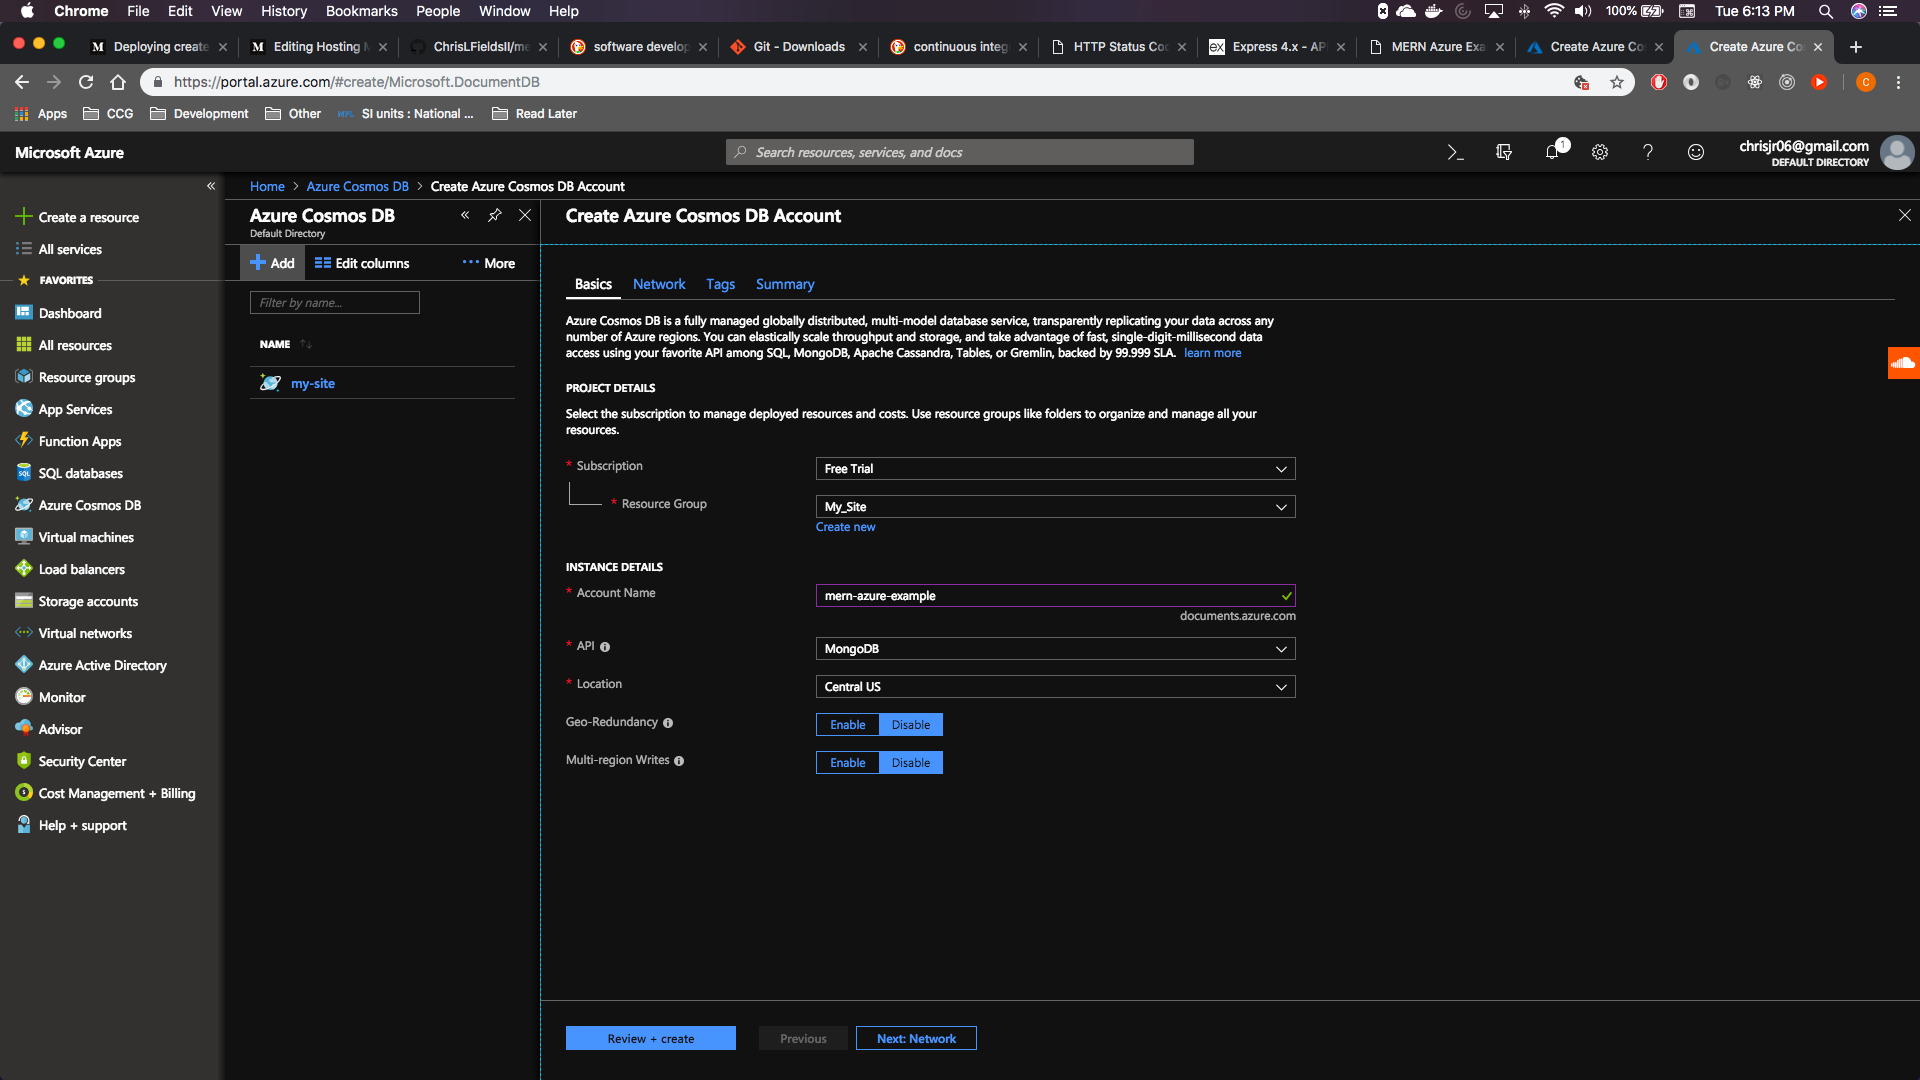Click the feedback smiley icon
The image size is (1920, 1080).
click(1695, 152)
